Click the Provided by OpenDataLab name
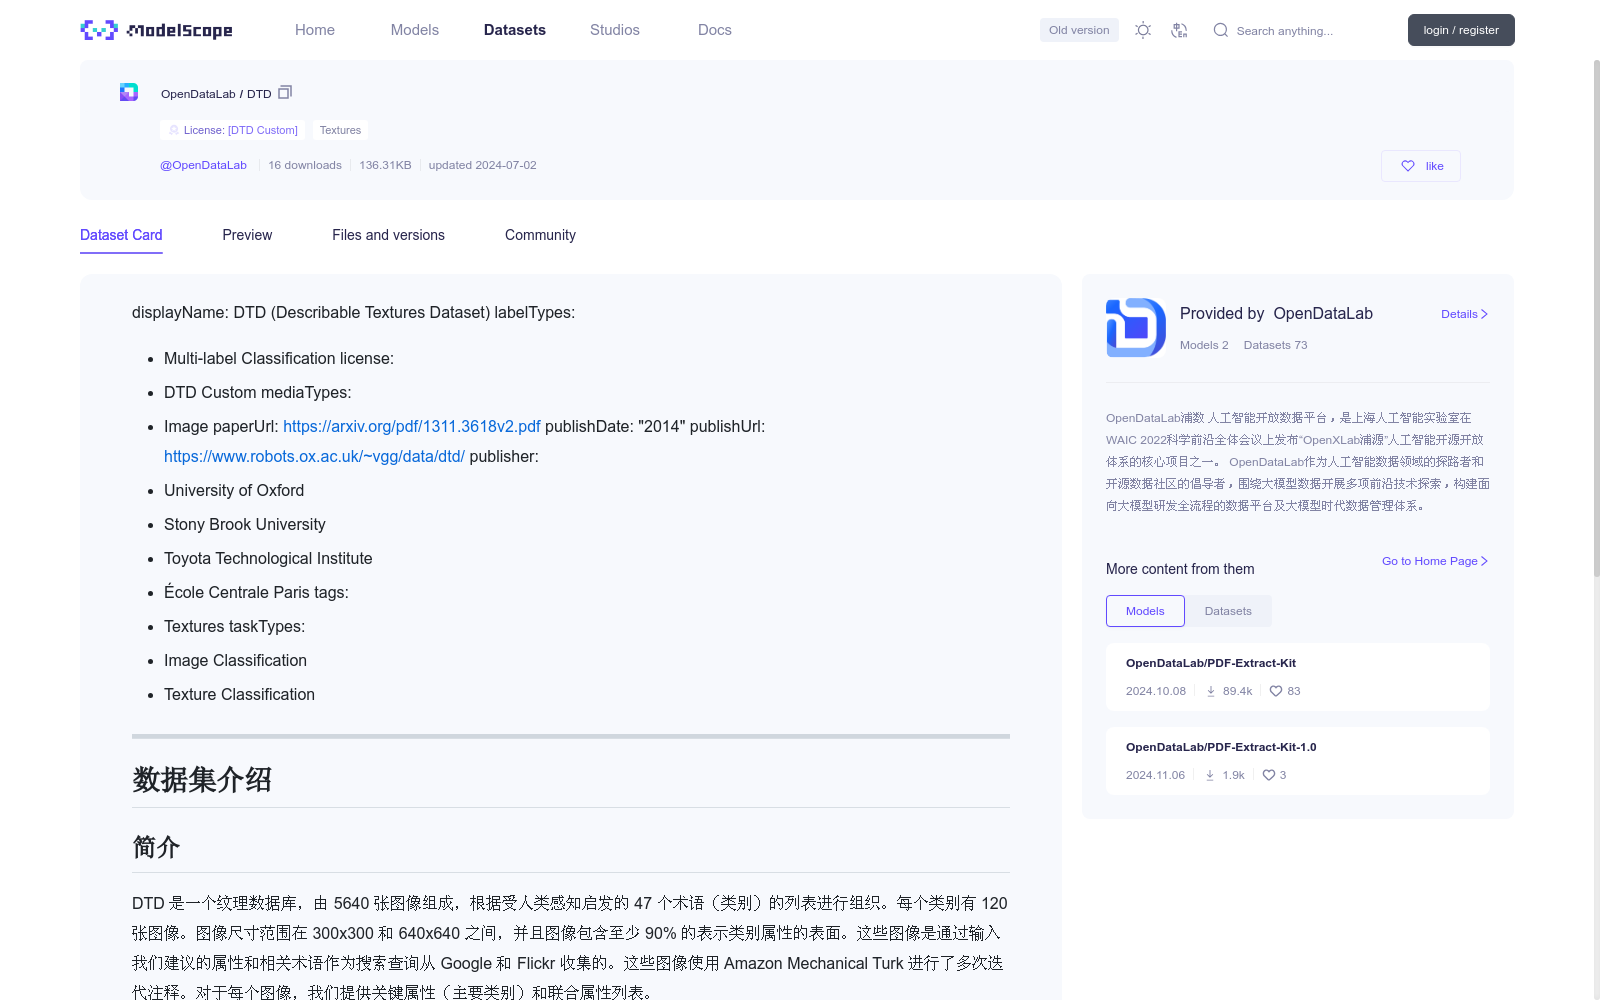This screenshot has width=1600, height=1000. click(x=1276, y=313)
